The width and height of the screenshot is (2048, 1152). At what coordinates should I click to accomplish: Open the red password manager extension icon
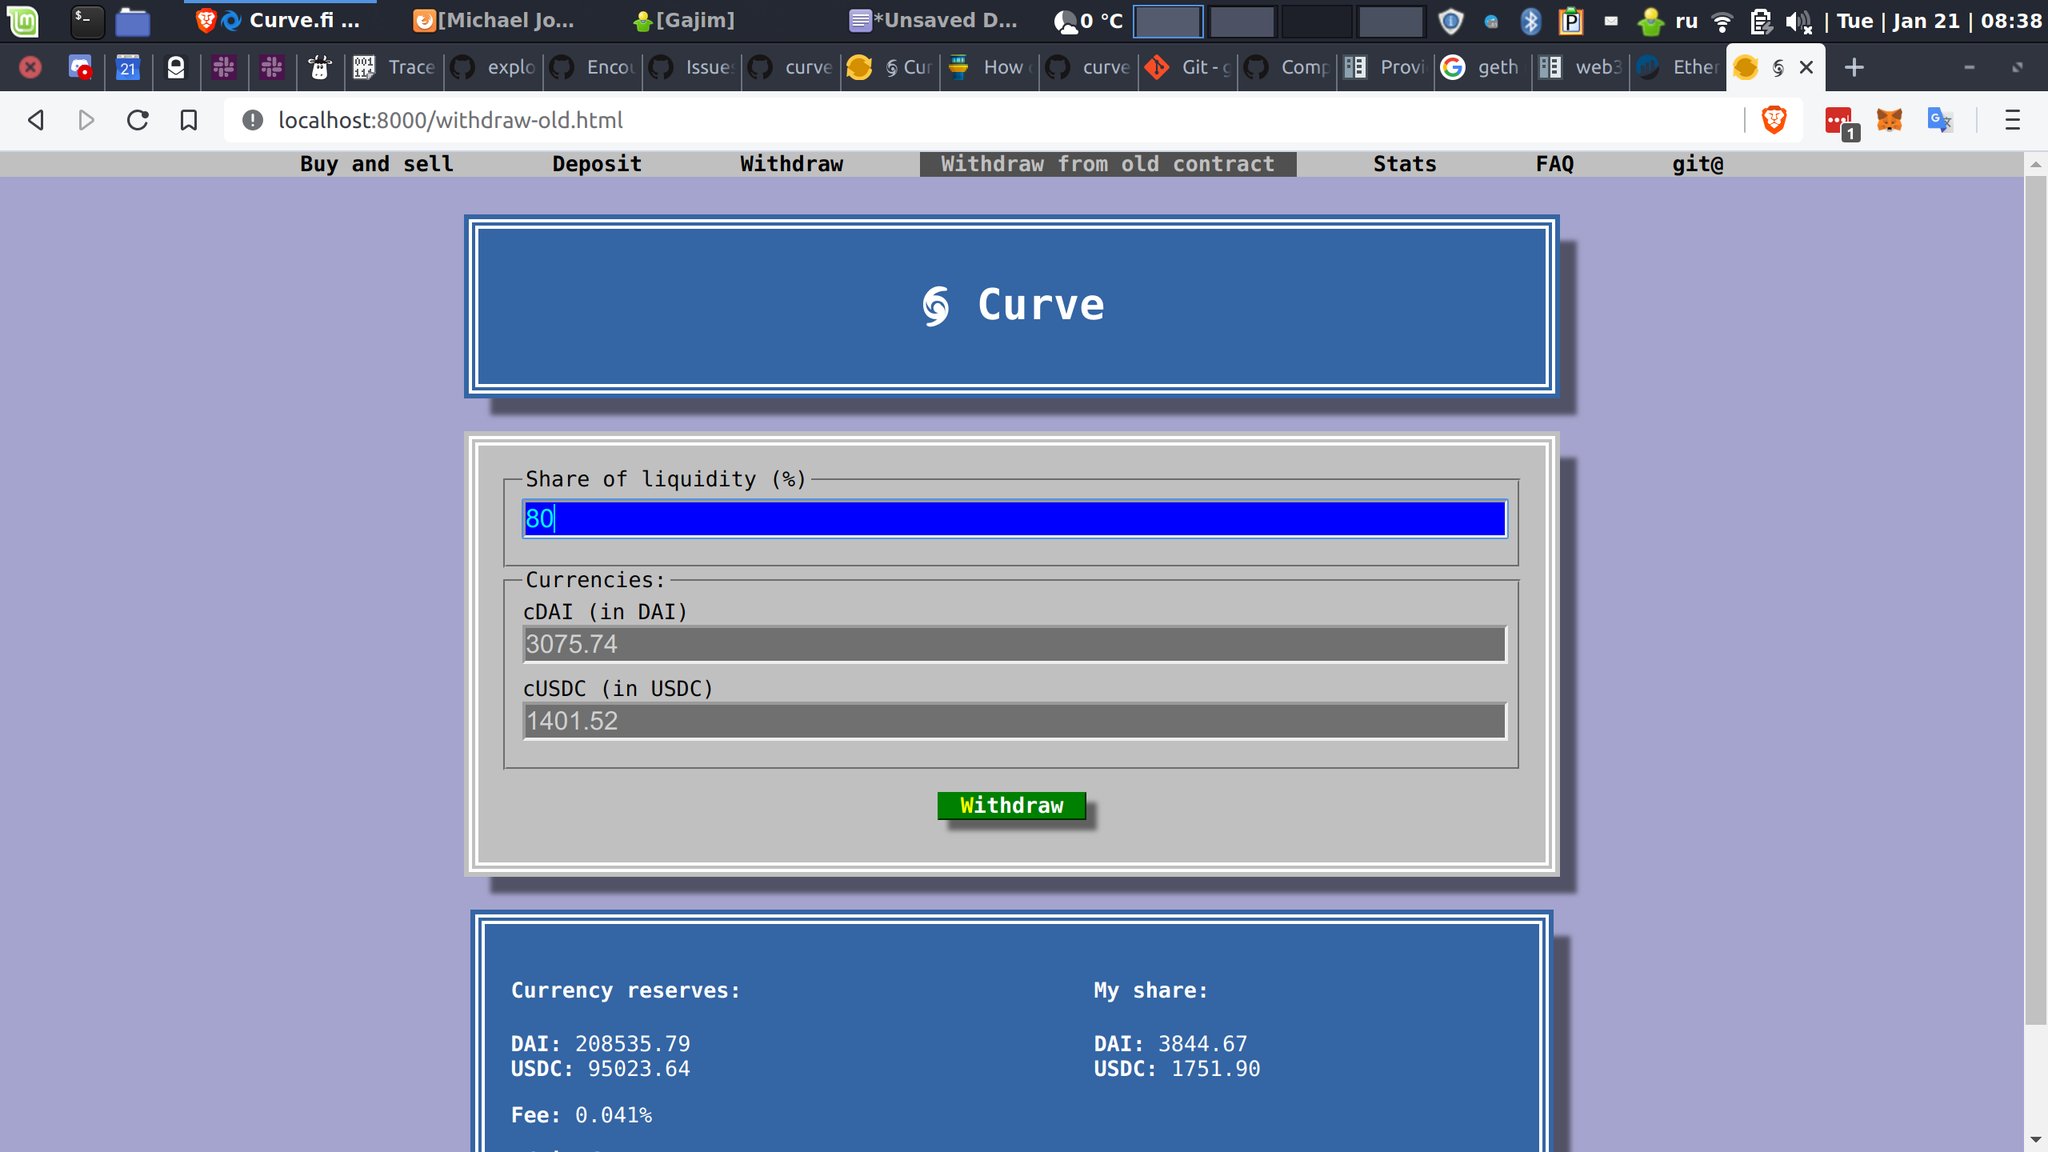pos(1840,122)
